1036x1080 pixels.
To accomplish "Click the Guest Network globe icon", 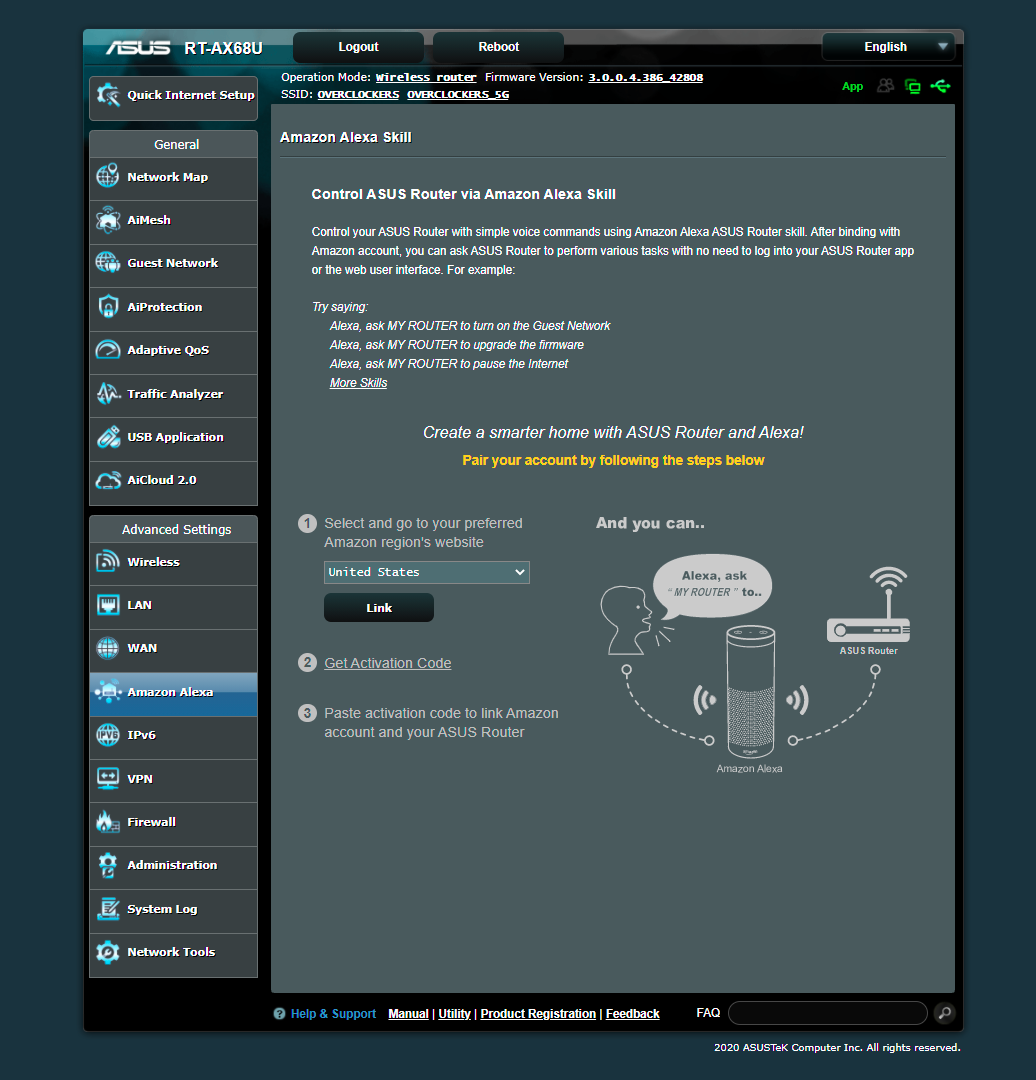I will click(108, 262).
